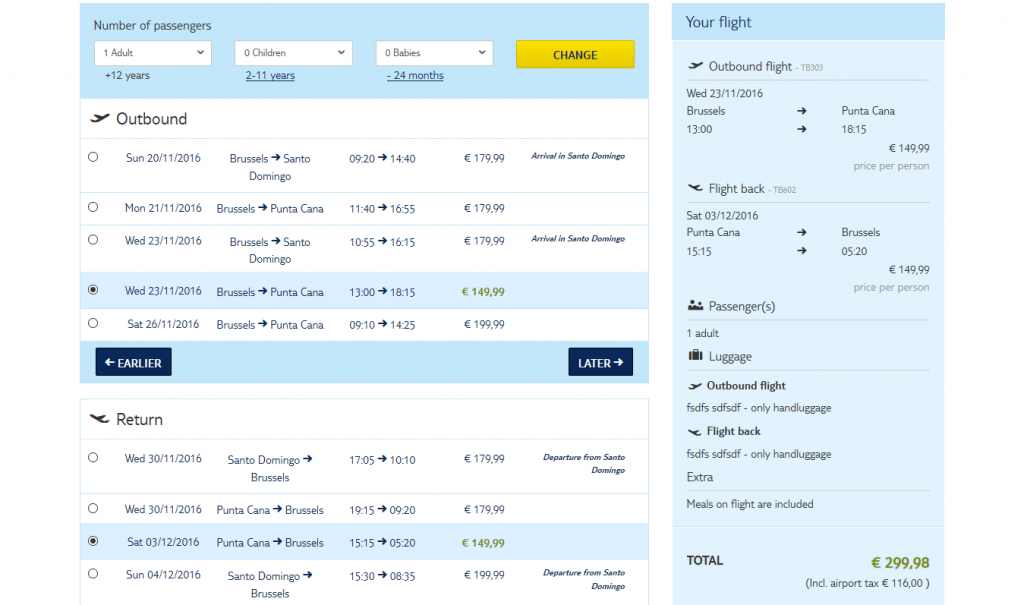Open the 0 Children dropdown
Viewport: 1024px width, 605px height.
coord(294,53)
